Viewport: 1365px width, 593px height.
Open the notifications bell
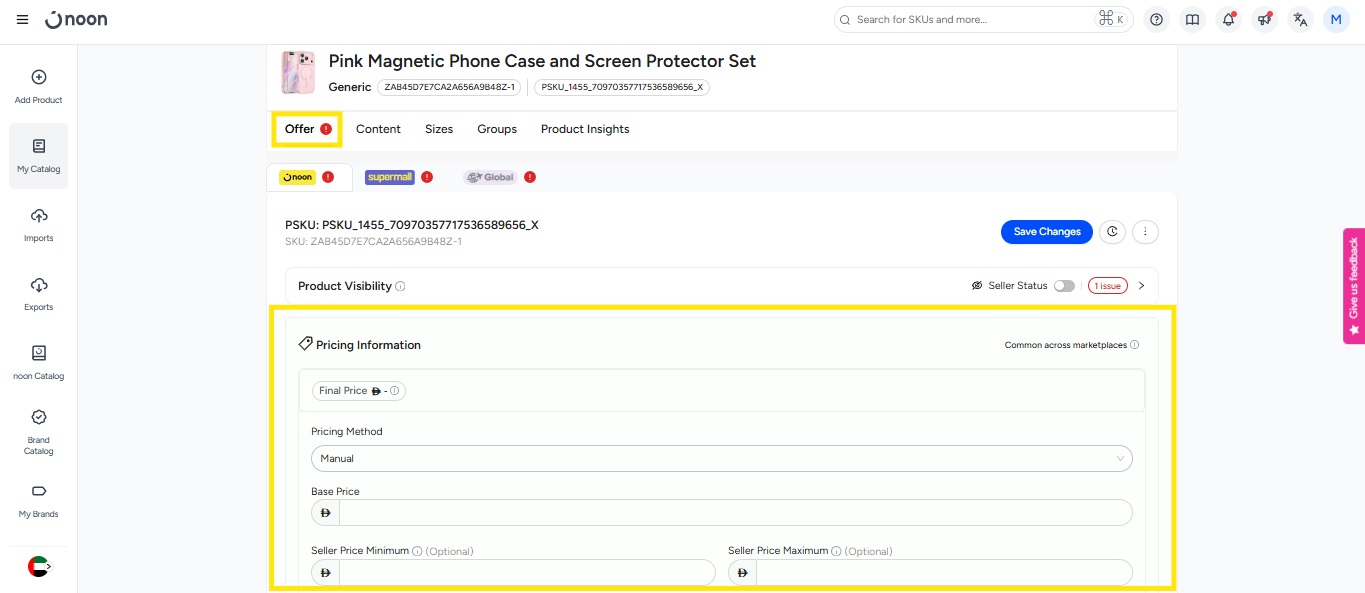(x=1229, y=20)
